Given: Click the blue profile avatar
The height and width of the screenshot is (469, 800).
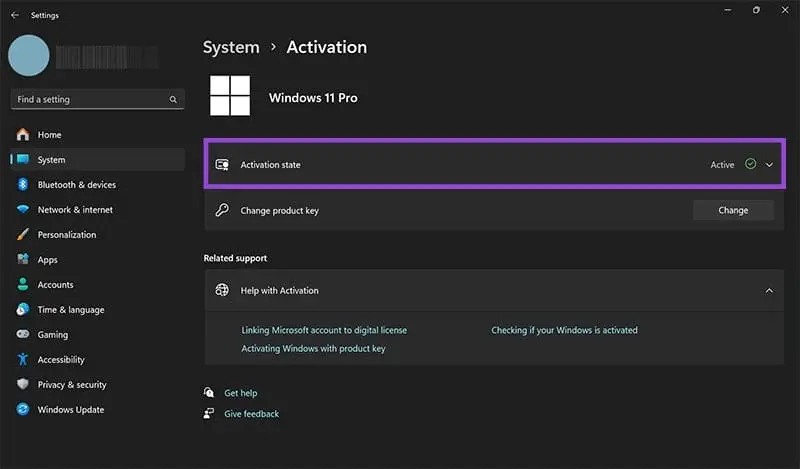Looking at the screenshot, I should click(x=29, y=56).
